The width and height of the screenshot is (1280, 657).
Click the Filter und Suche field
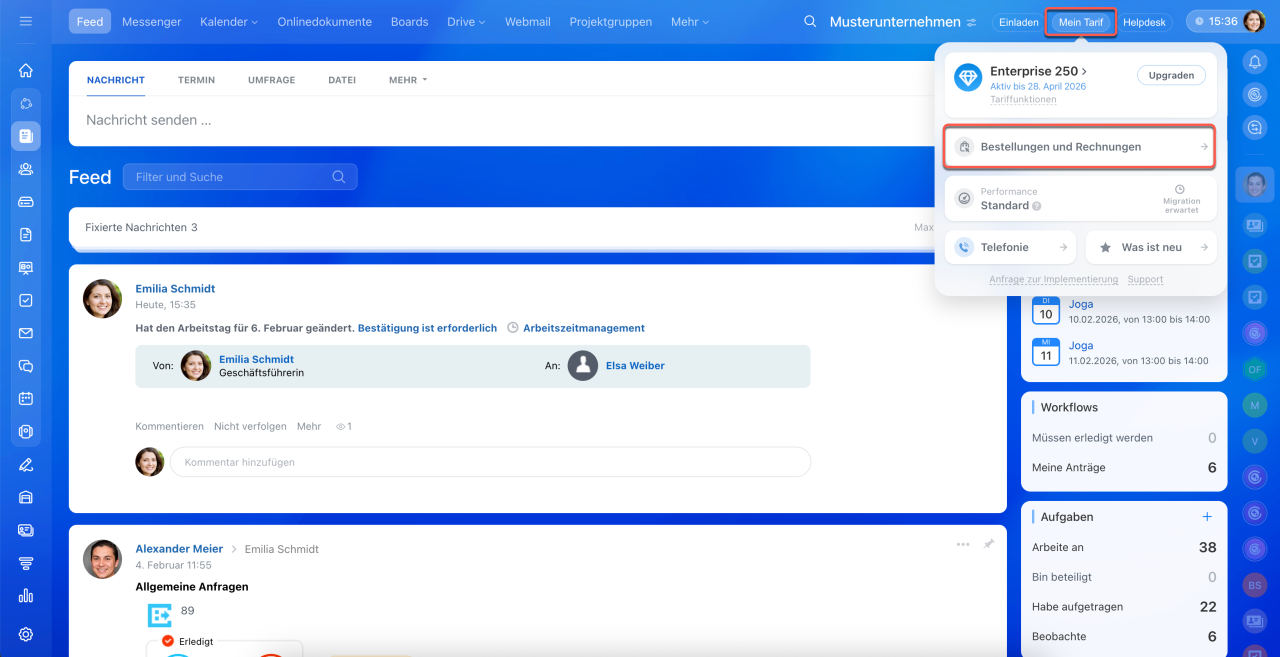232,177
